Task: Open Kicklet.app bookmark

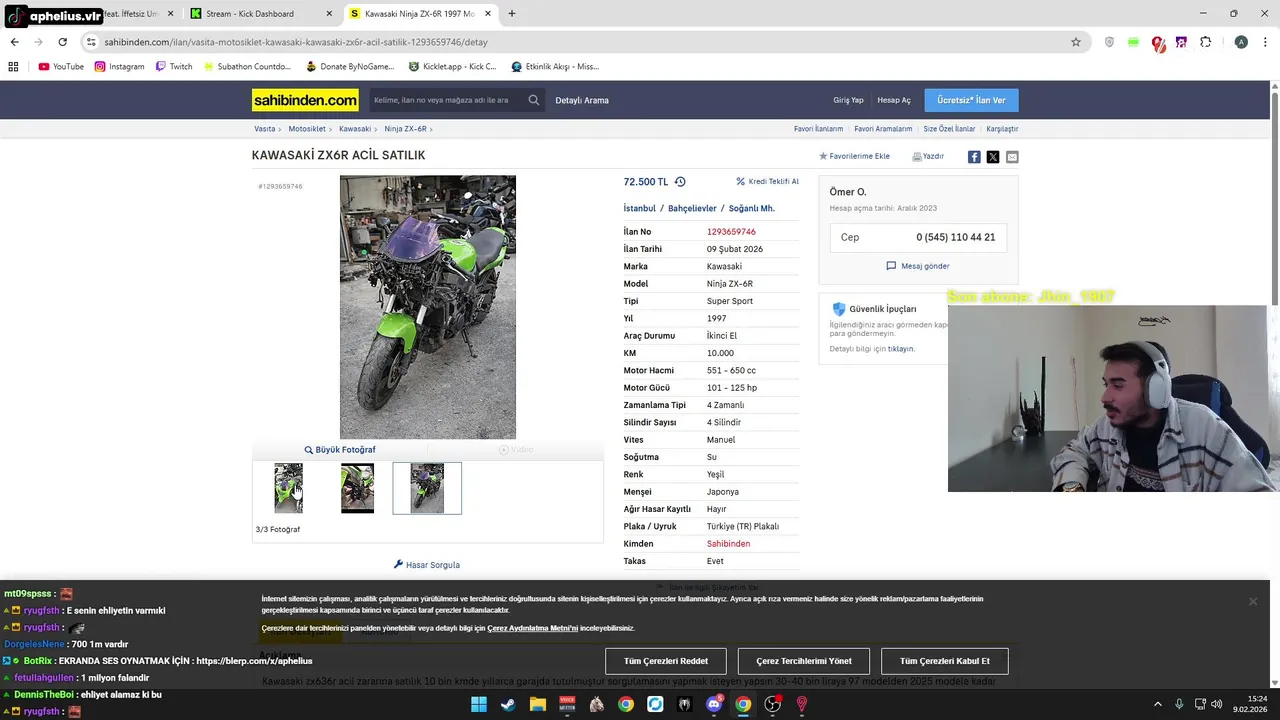Action: pos(452,67)
